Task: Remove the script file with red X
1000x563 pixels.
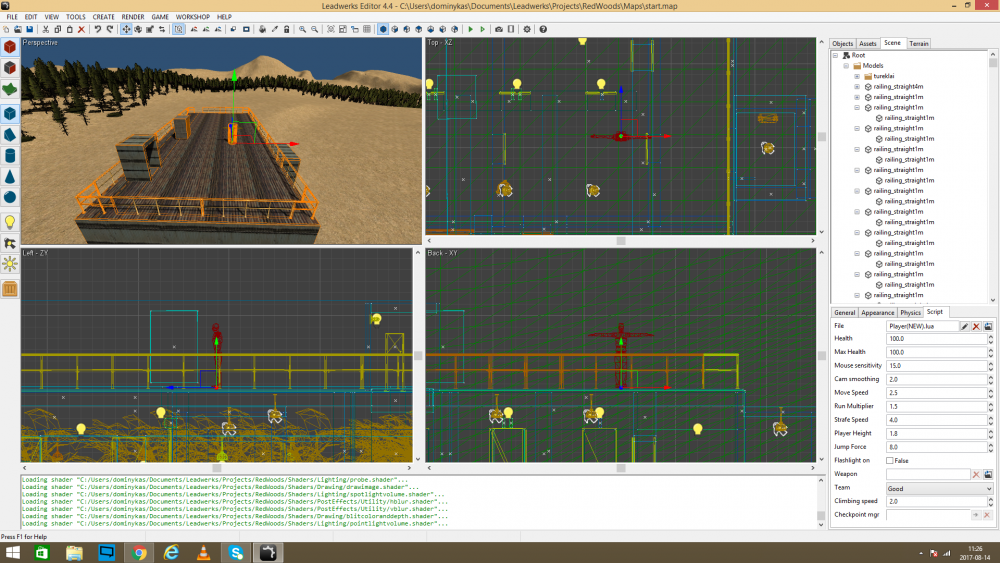Action: point(977,326)
